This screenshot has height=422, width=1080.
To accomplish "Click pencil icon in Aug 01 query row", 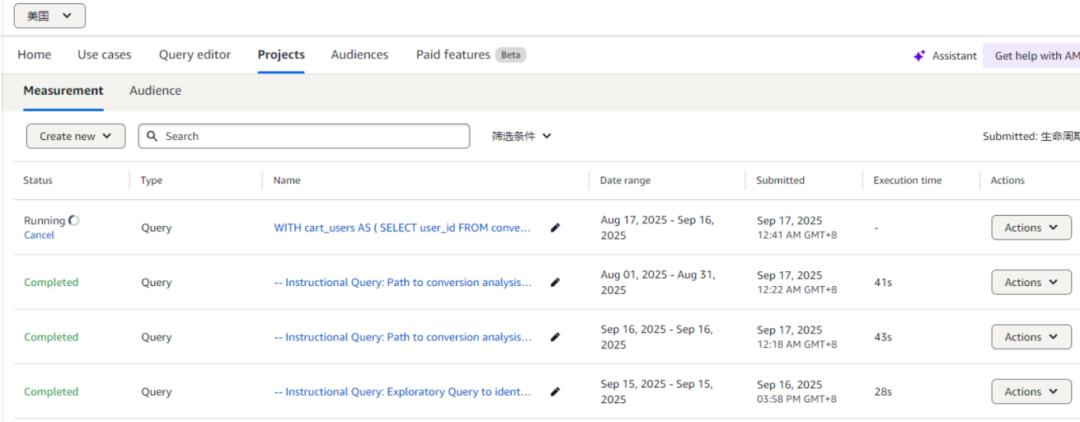I will click(555, 283).
